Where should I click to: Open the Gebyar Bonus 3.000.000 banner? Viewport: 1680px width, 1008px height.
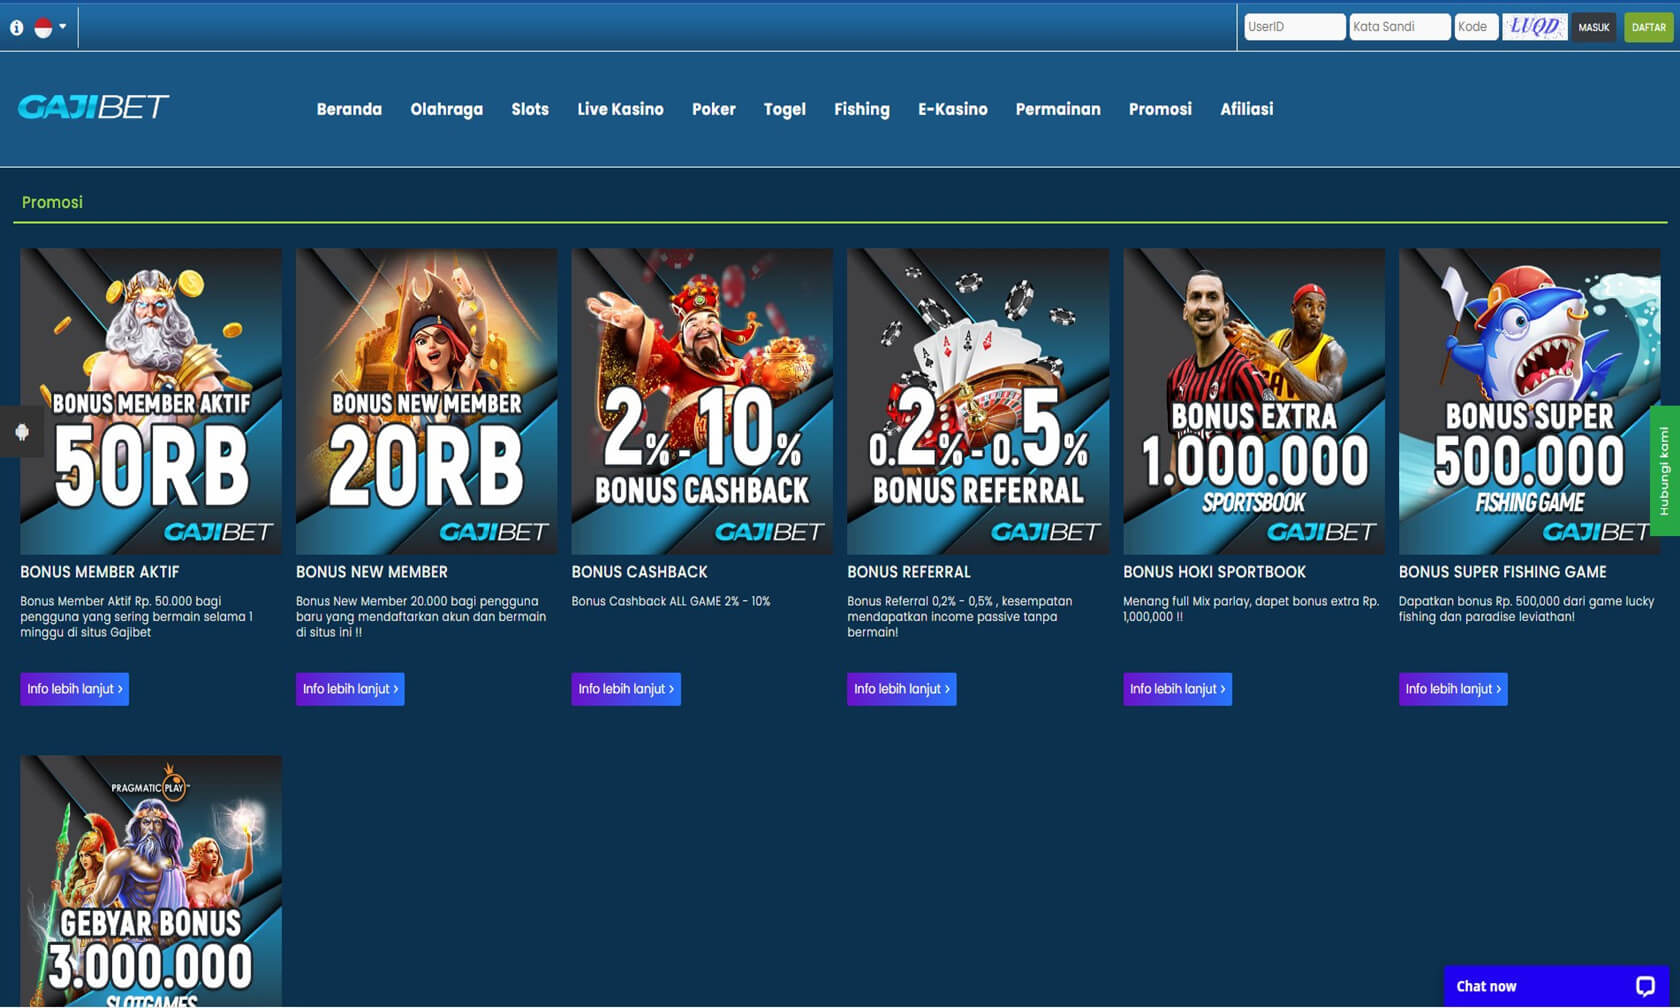pyautogui.click(x=151, y=880)
